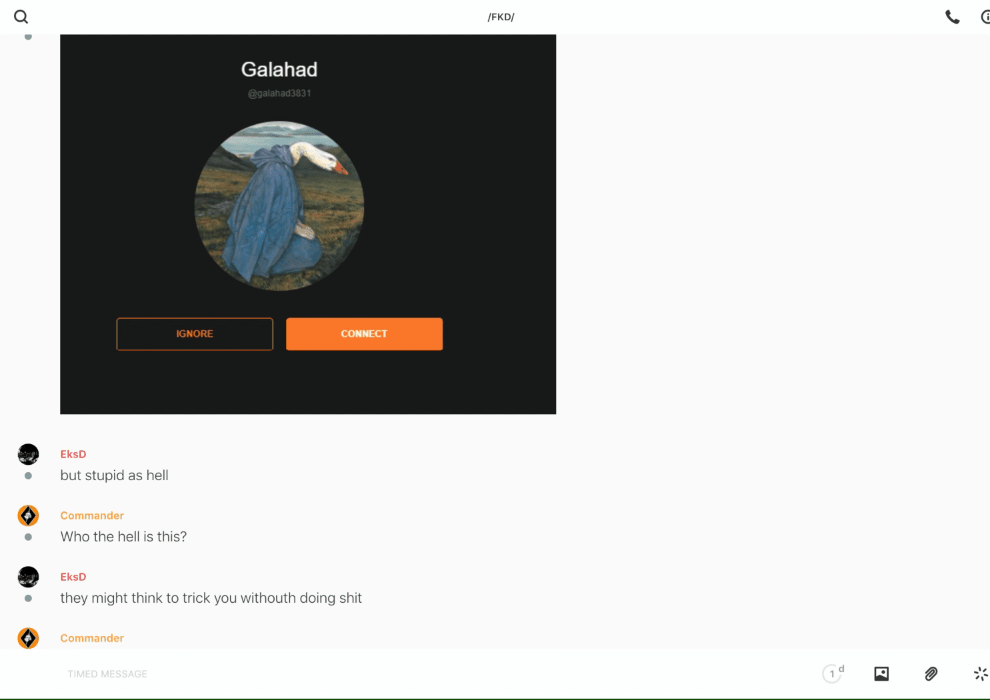Attach a picture using the image icon
This screenshot has width=990, height=700.
[881, 674]
